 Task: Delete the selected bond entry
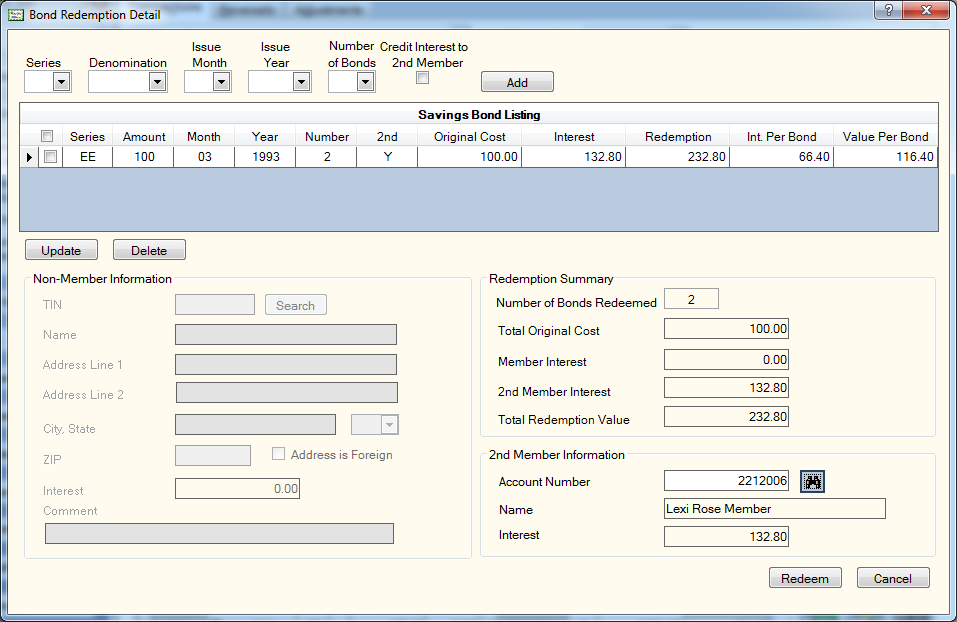149,250
